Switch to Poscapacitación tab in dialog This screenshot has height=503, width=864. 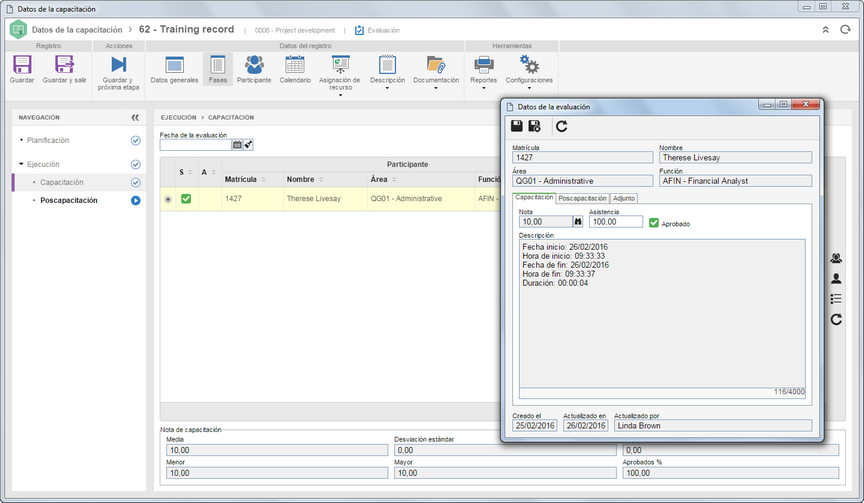pyautogui.click(x=582, y=198)
